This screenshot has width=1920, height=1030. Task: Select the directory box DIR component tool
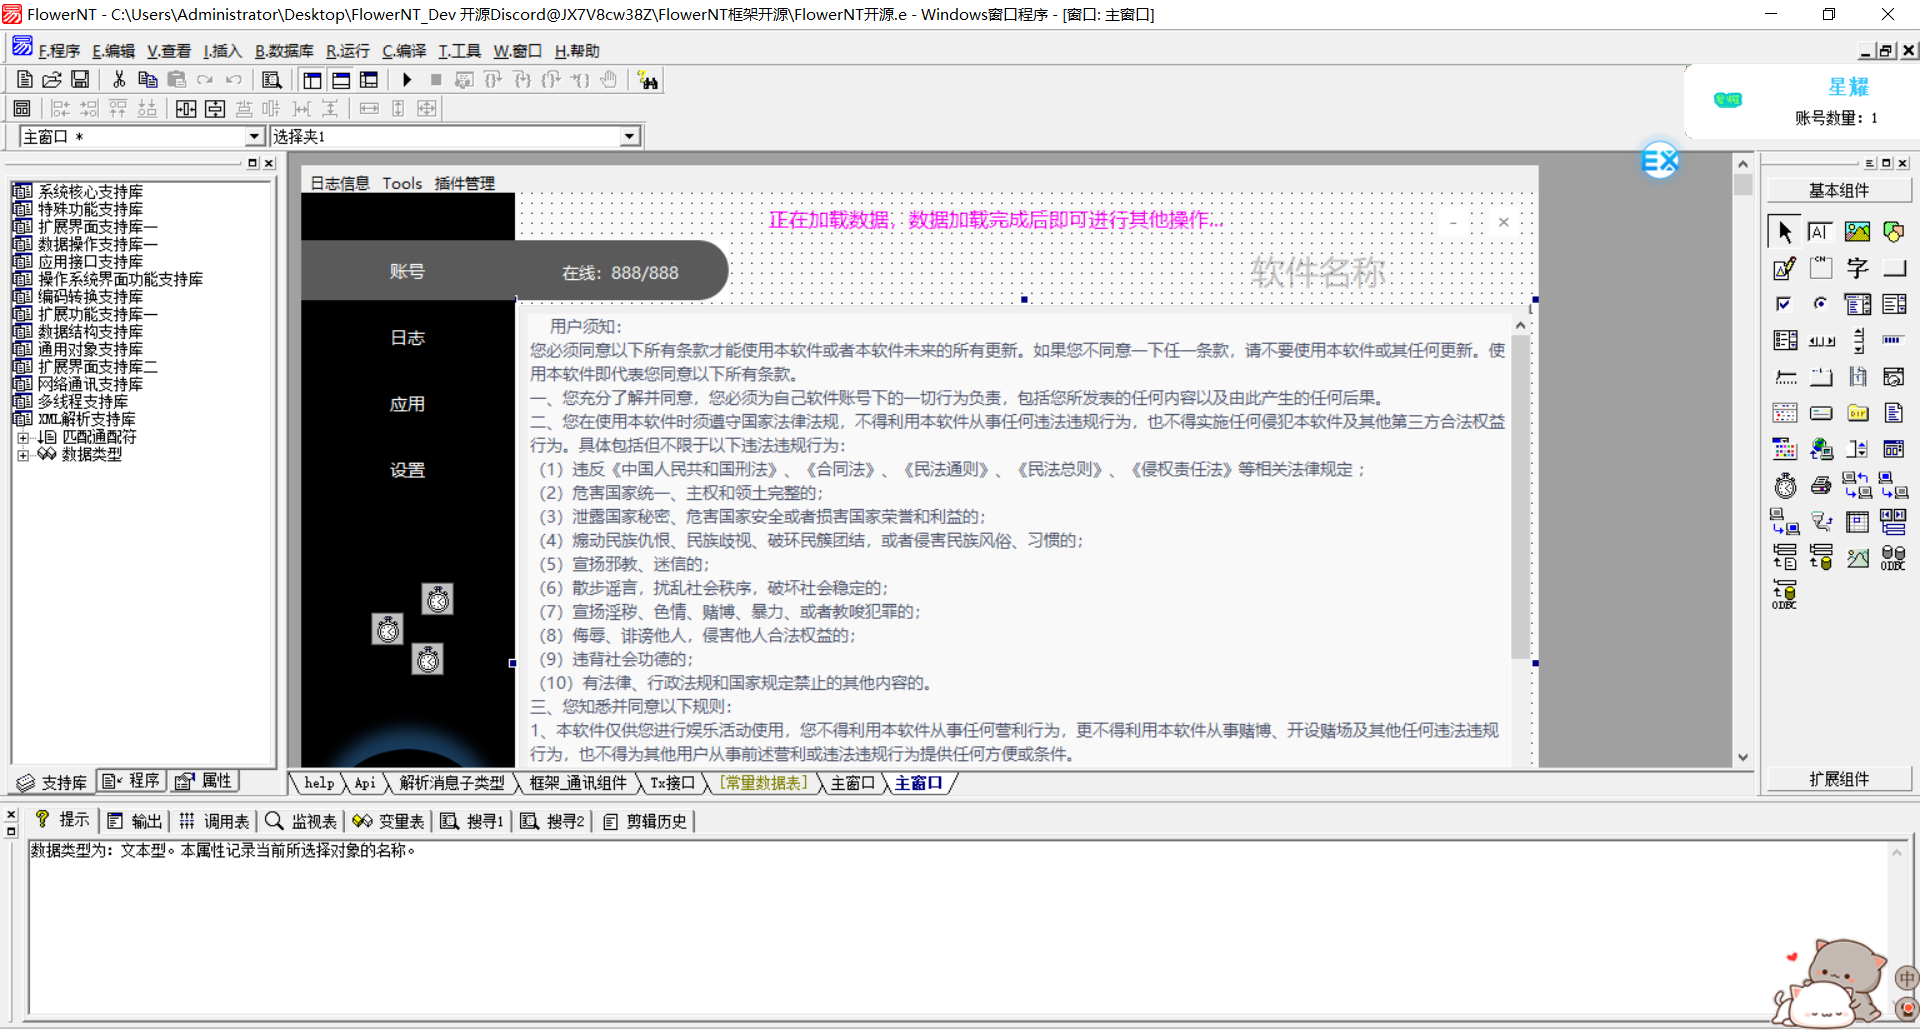[x=1857, y=413]
